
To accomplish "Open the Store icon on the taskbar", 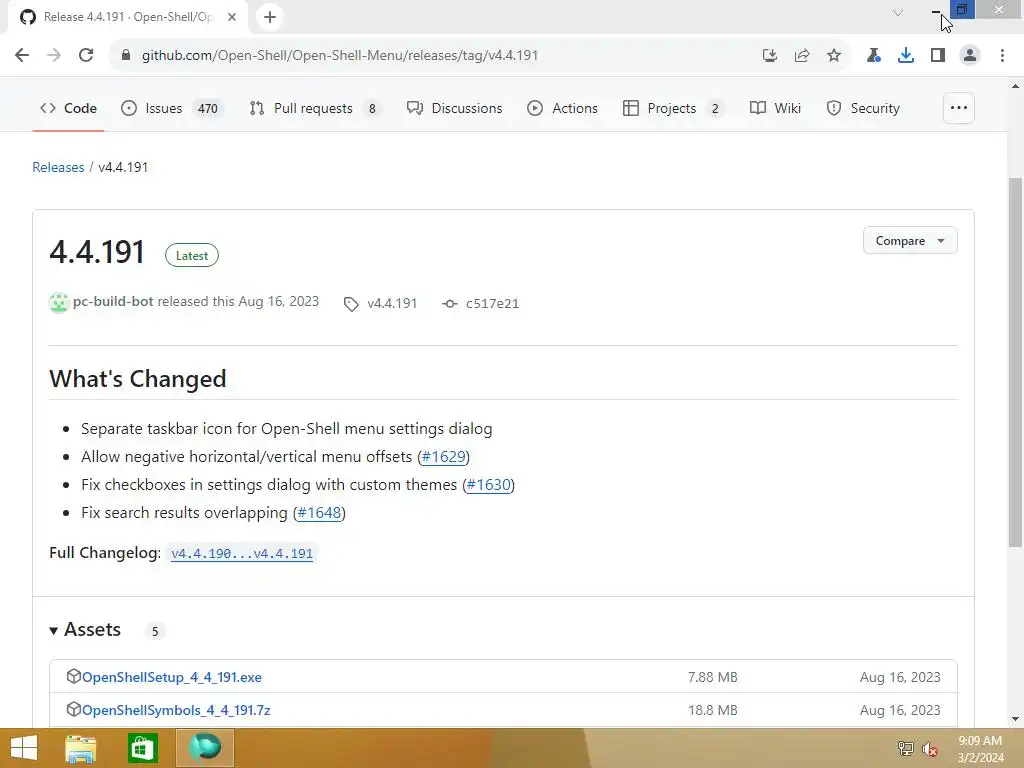I will tap(142, 748).
